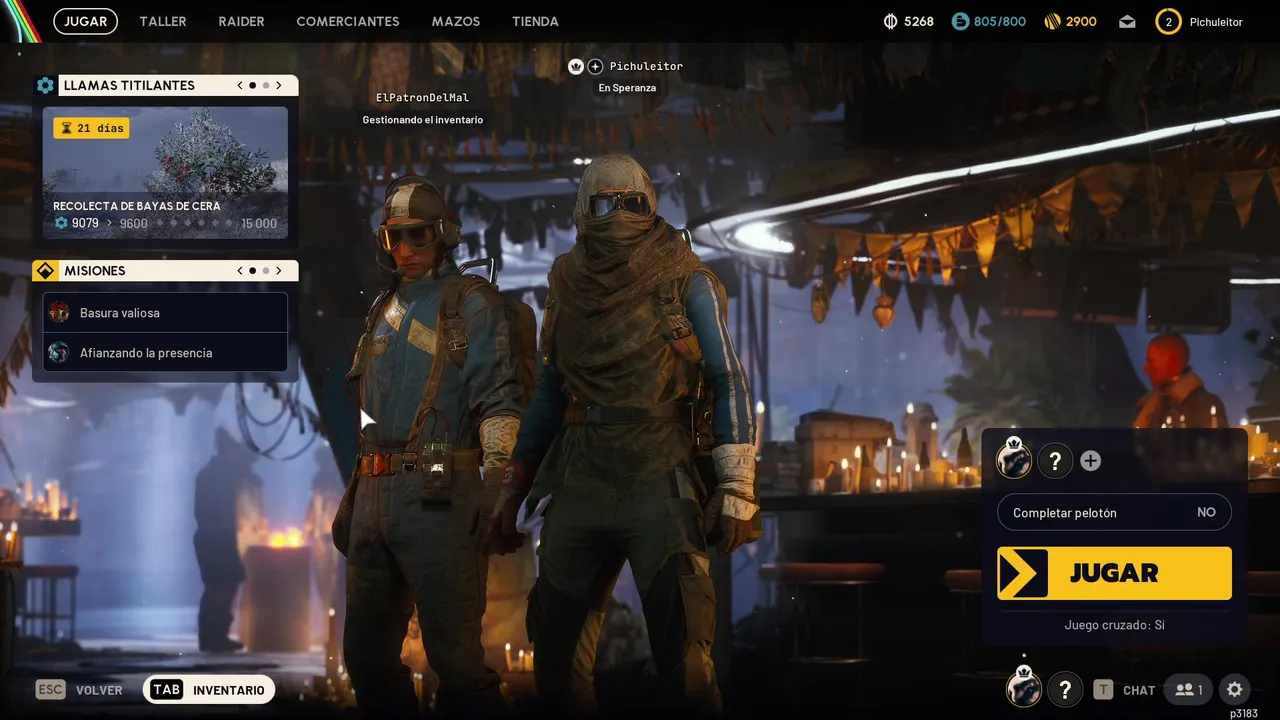Viewport: 1280px width, 720px height.
Task: Select player name ElPatronDelMal
Action: click(422, 98)
